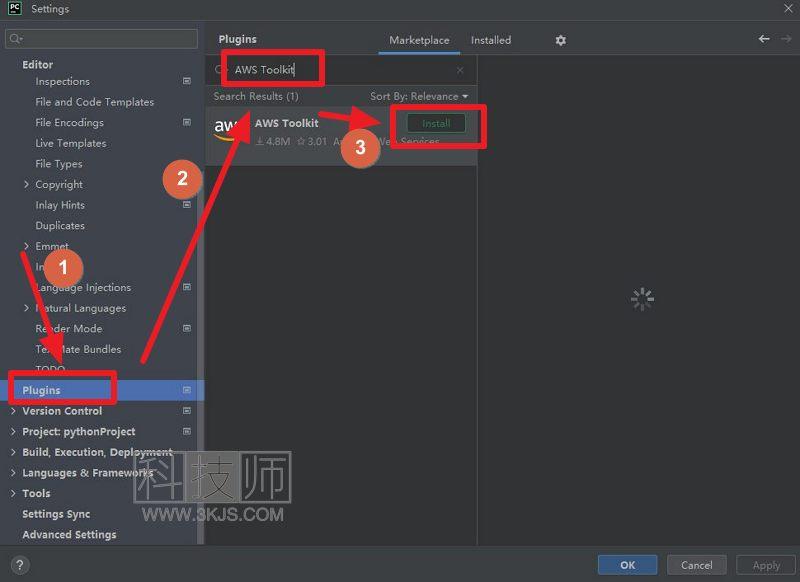800x582 pixels.
Task: Select the Editor section header
Action: [37, 65]
